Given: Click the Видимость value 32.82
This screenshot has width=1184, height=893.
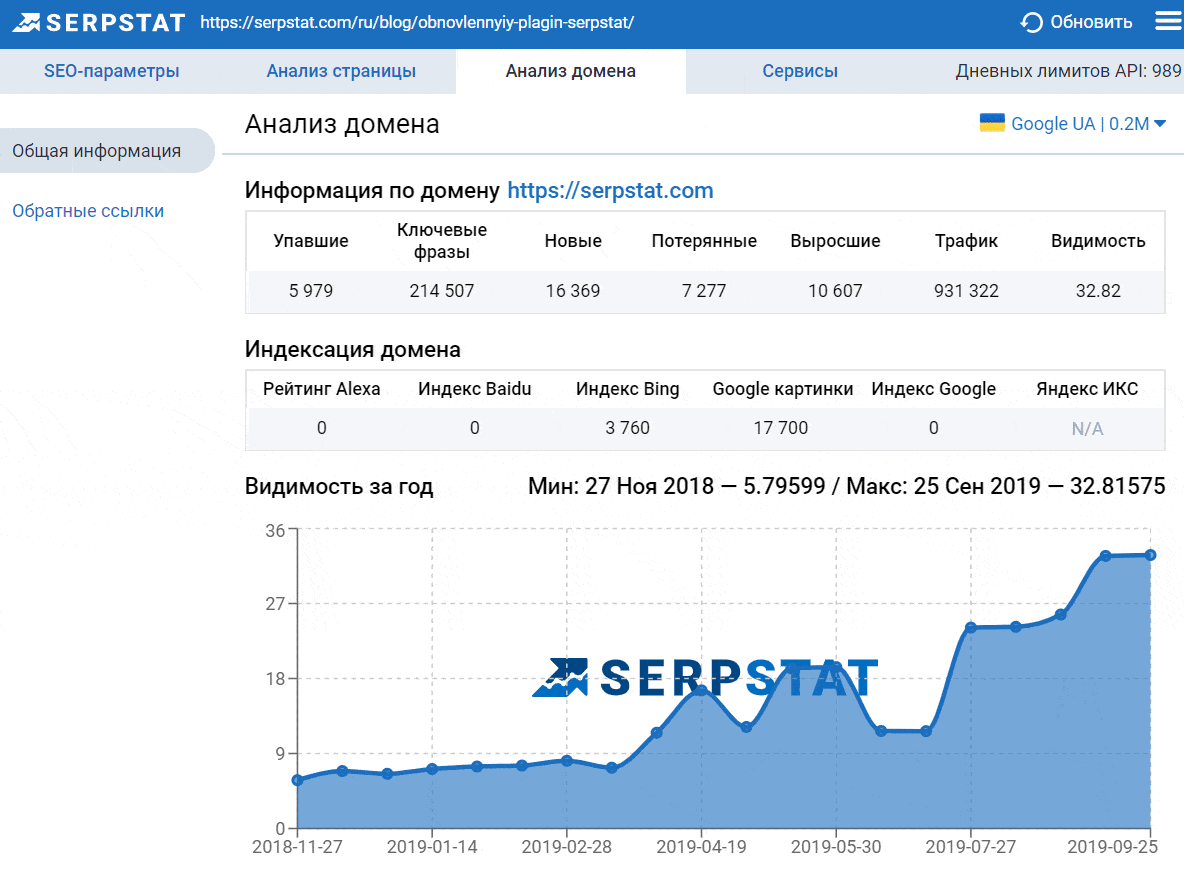Looking at the screenshot, I should [1098, 291].
